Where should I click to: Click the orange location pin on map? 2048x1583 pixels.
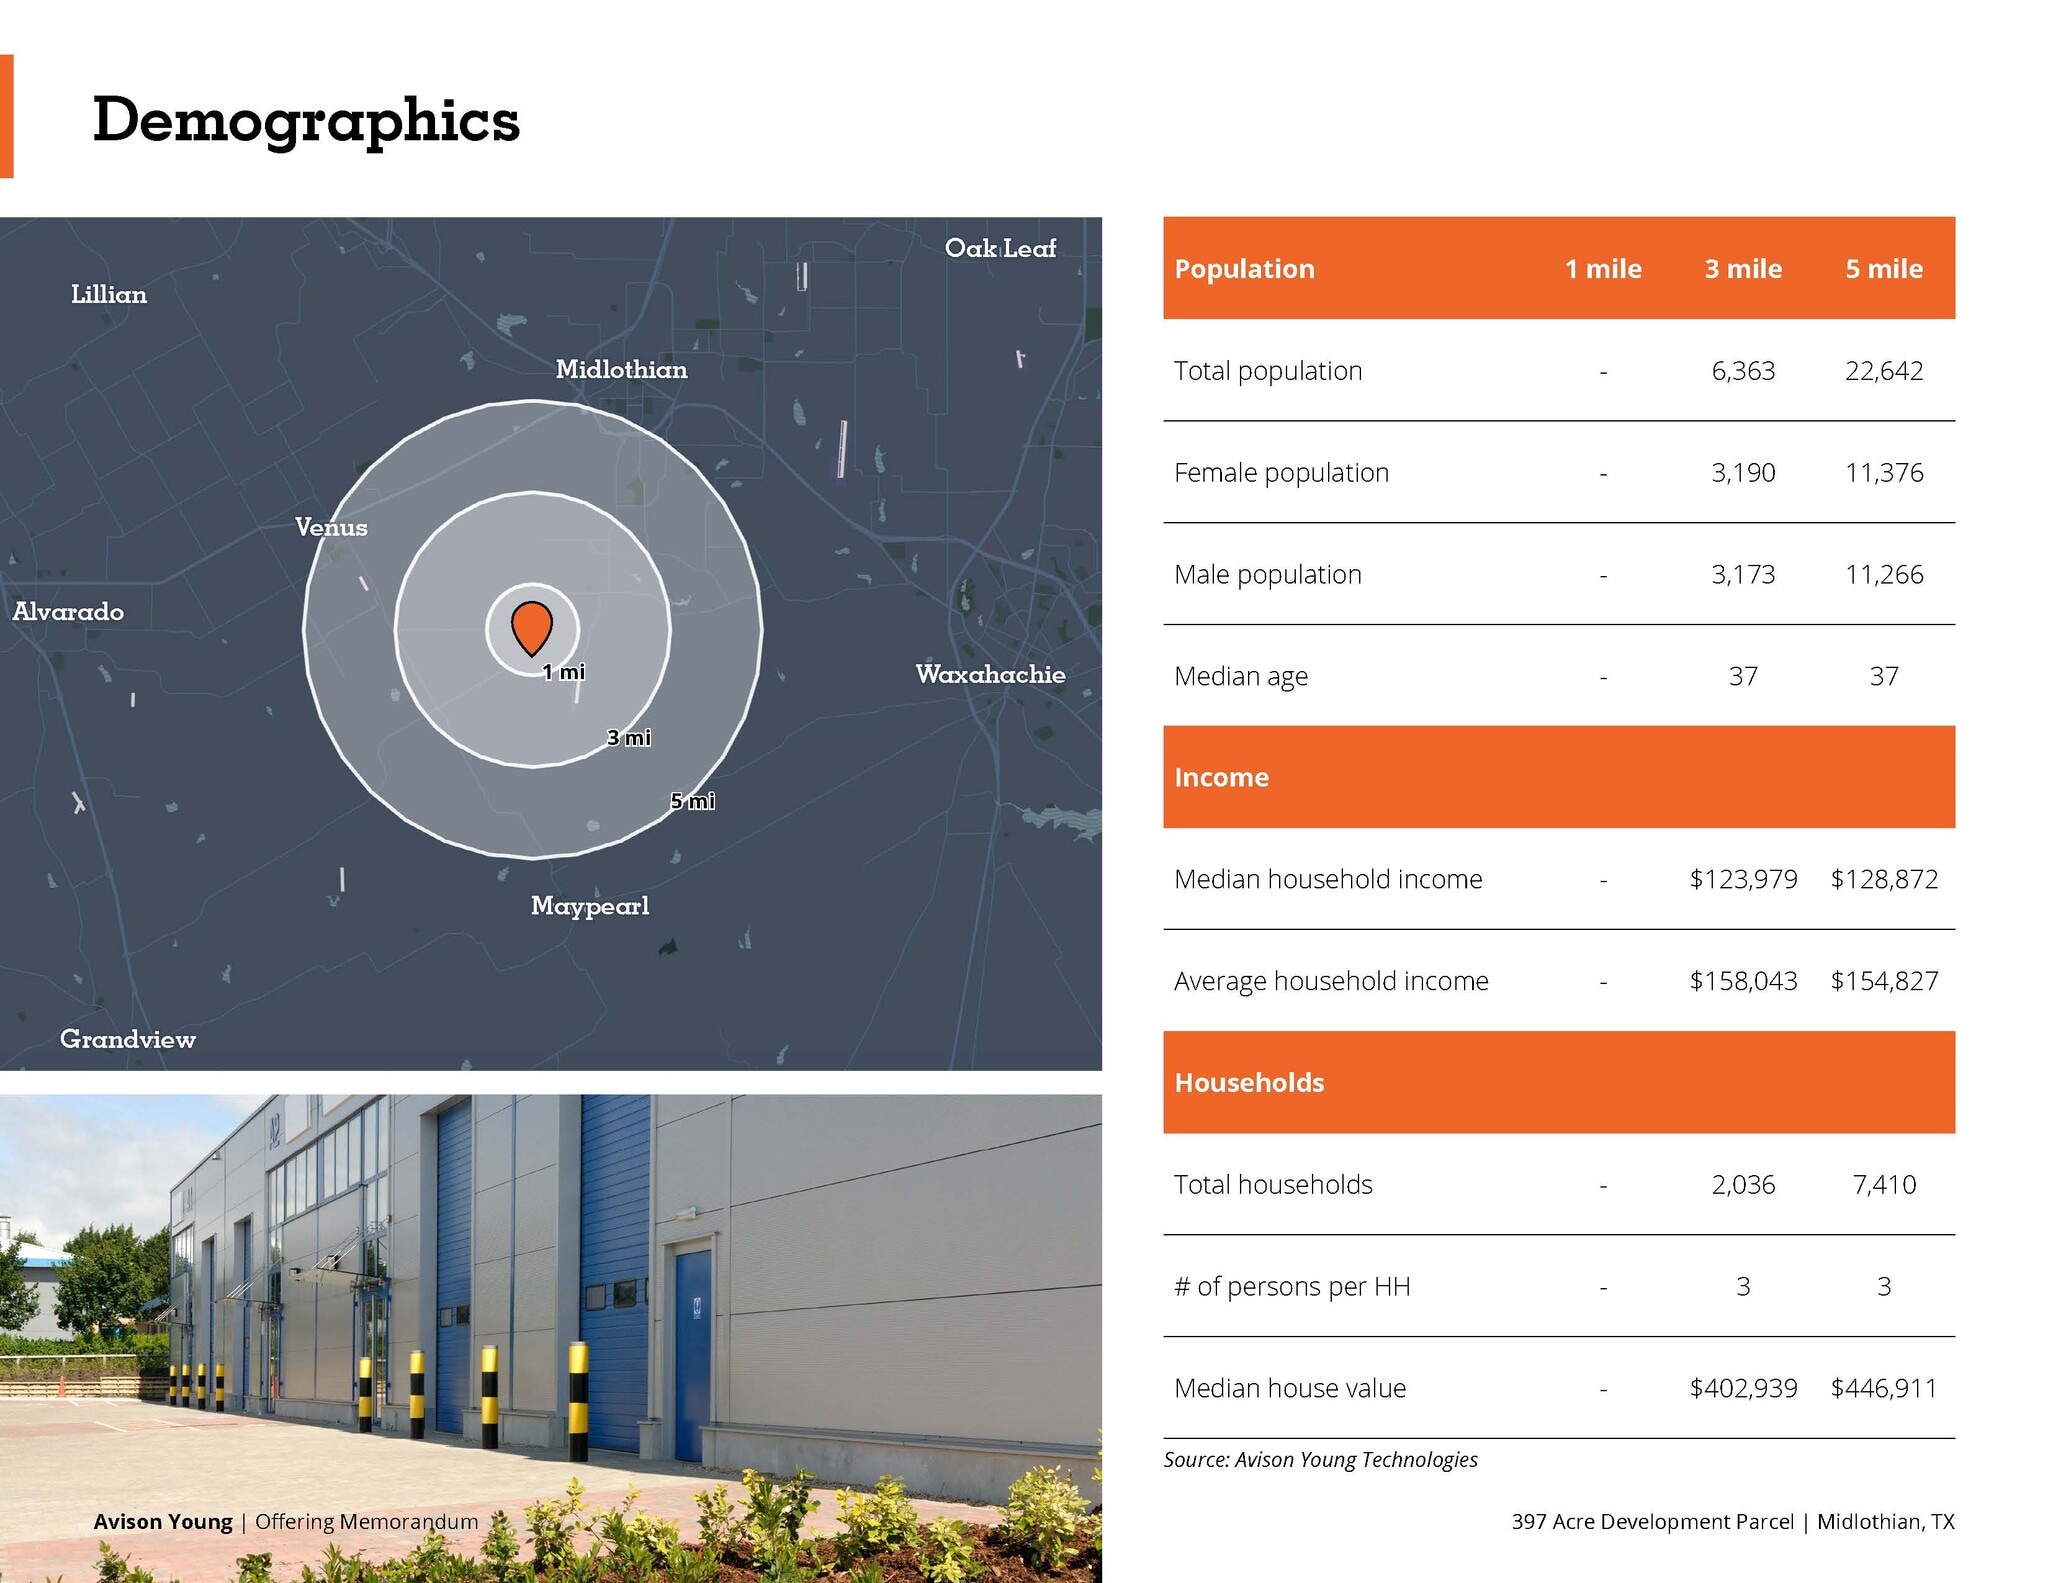pos(532,628)
